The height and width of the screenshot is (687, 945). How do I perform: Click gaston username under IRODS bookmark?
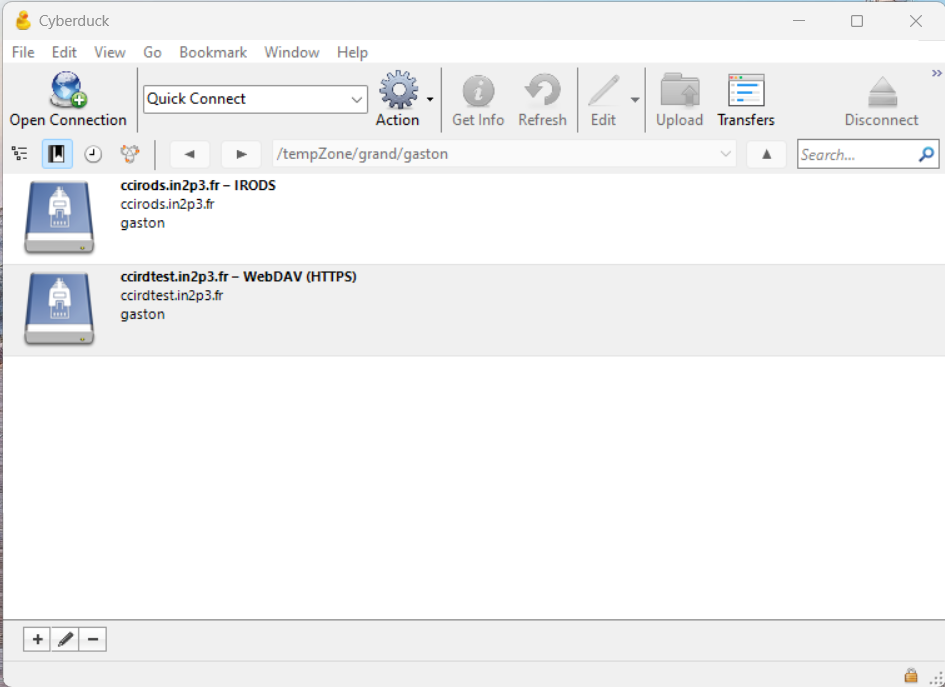142,224
